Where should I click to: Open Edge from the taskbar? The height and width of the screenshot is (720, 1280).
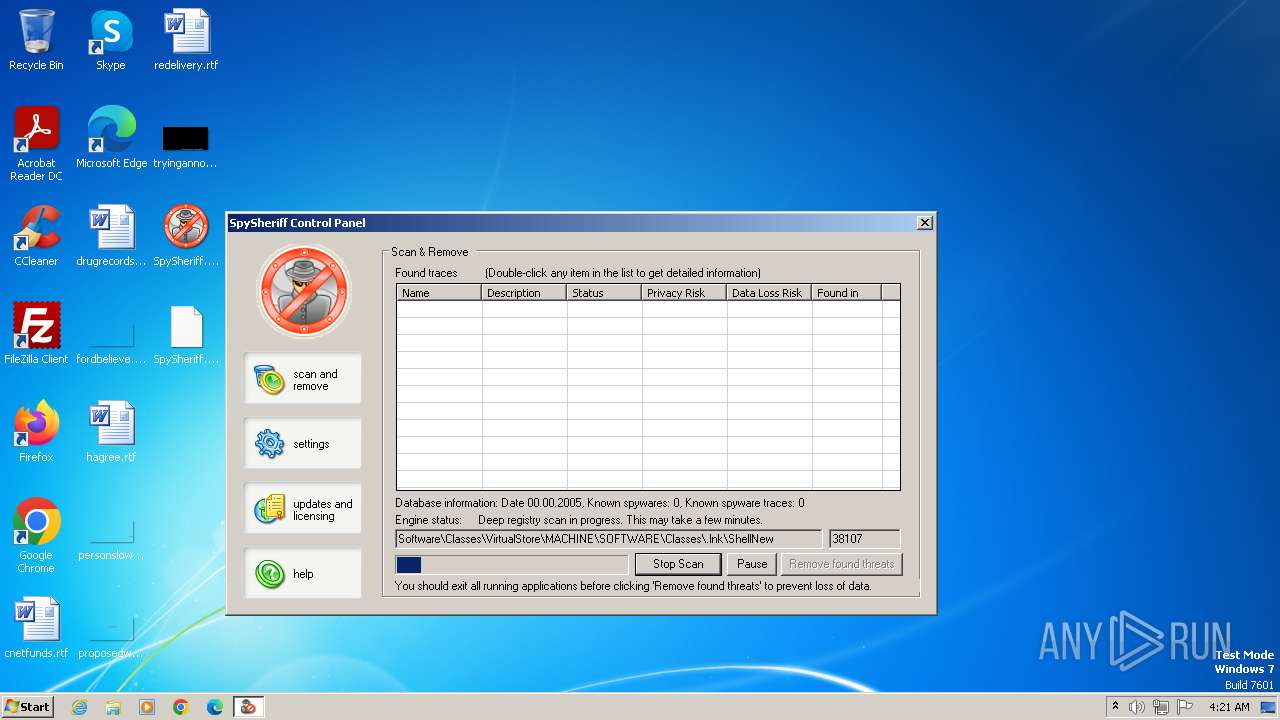[x=215, y=707]
